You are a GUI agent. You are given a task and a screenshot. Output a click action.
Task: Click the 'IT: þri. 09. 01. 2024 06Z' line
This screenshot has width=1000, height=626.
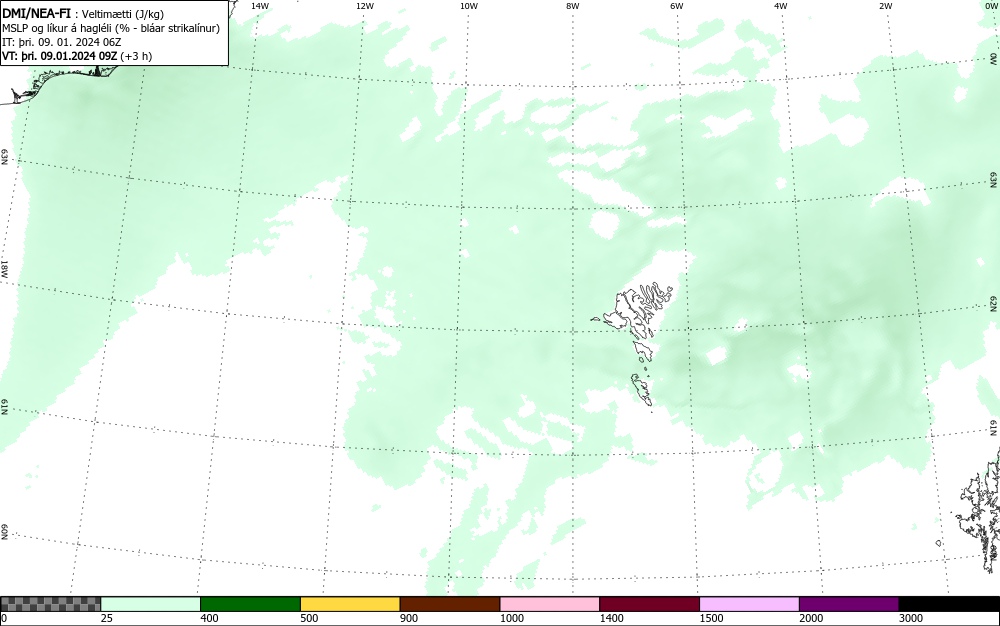(62, 42)
